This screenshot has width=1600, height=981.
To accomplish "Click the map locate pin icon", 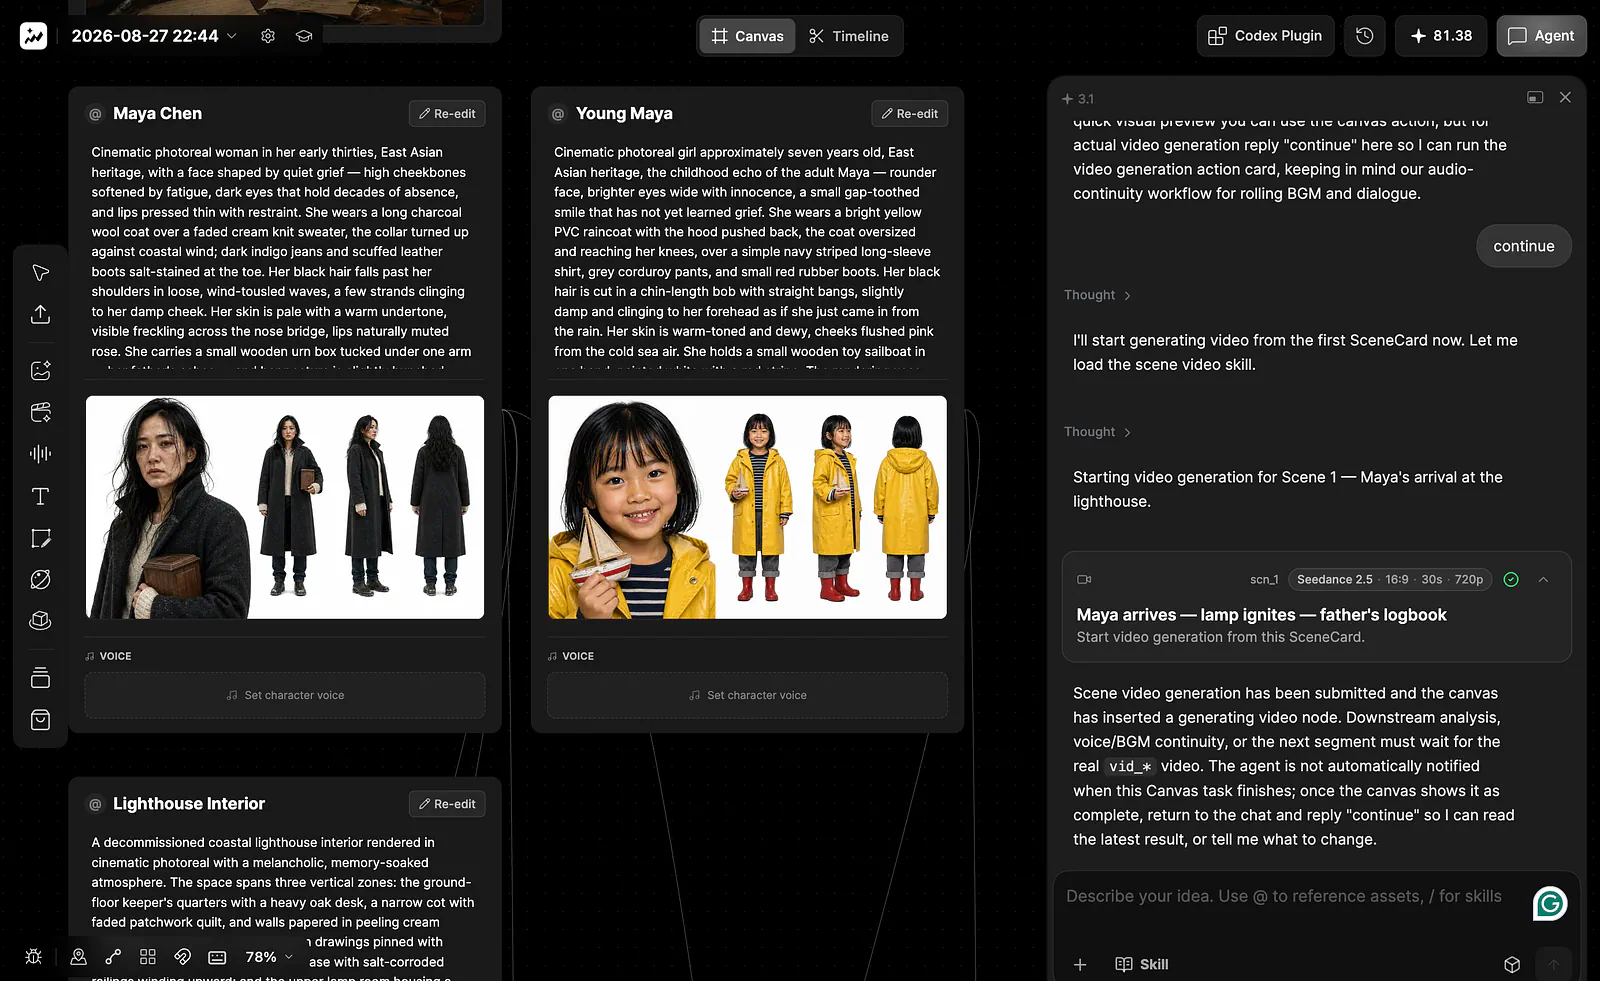I will [x=78, y=956].
